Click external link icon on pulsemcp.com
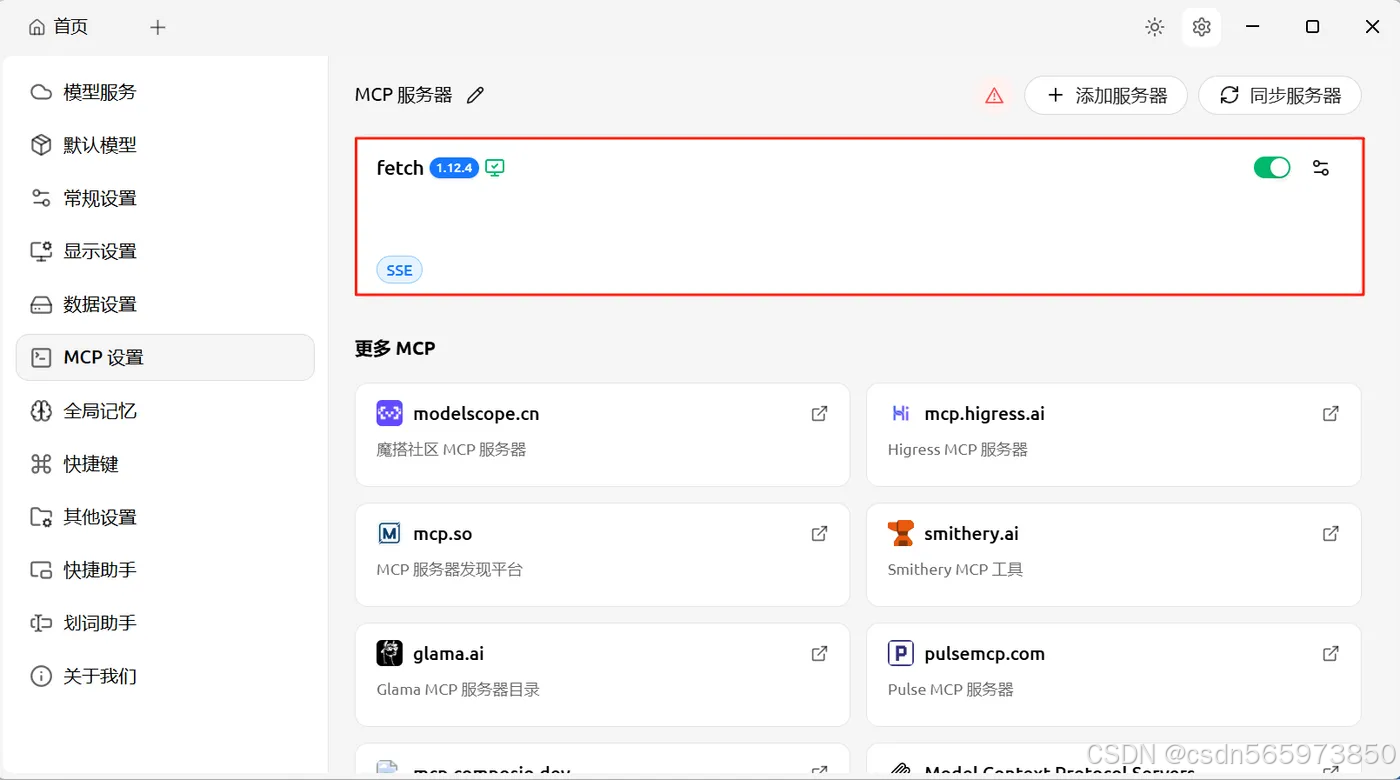The image size is (1400, 780). pos(1331,653)
